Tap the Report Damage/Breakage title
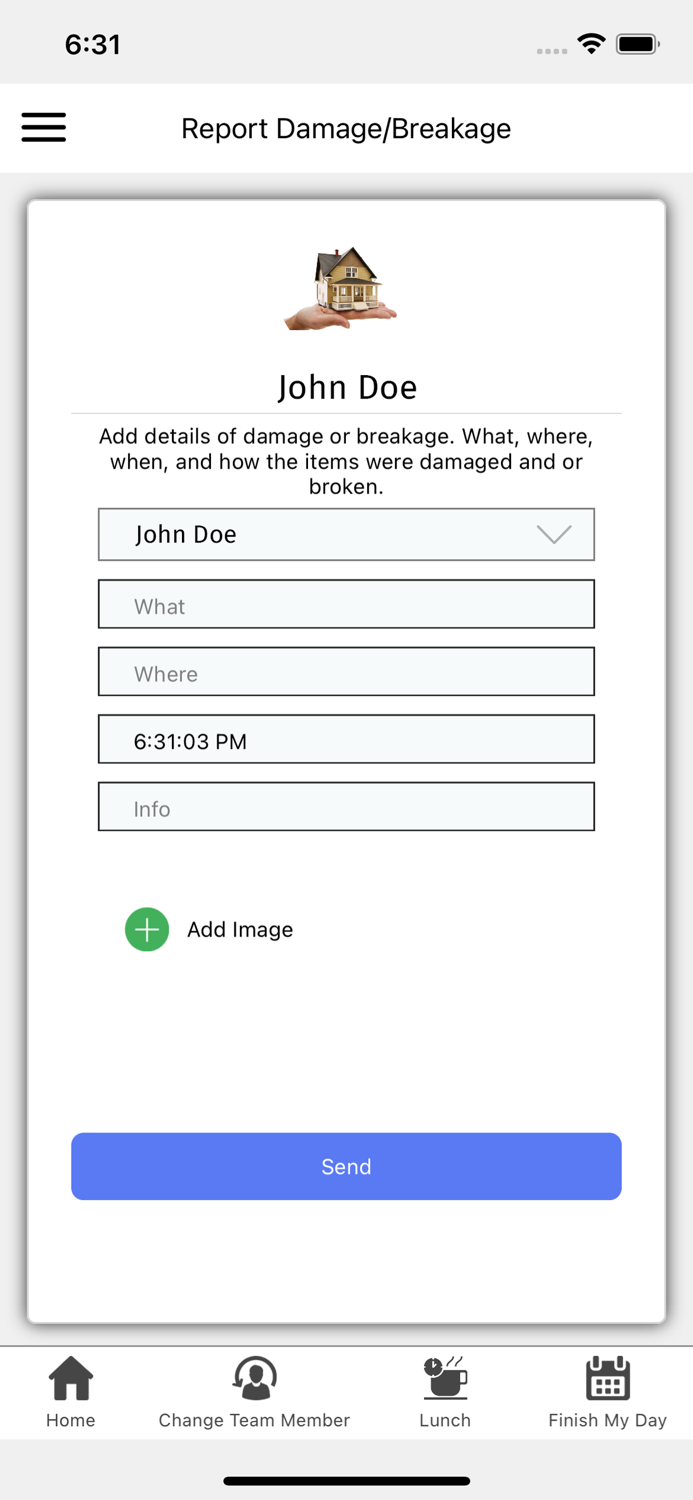This screenshot has width=693, height=1500. (346, 128)
